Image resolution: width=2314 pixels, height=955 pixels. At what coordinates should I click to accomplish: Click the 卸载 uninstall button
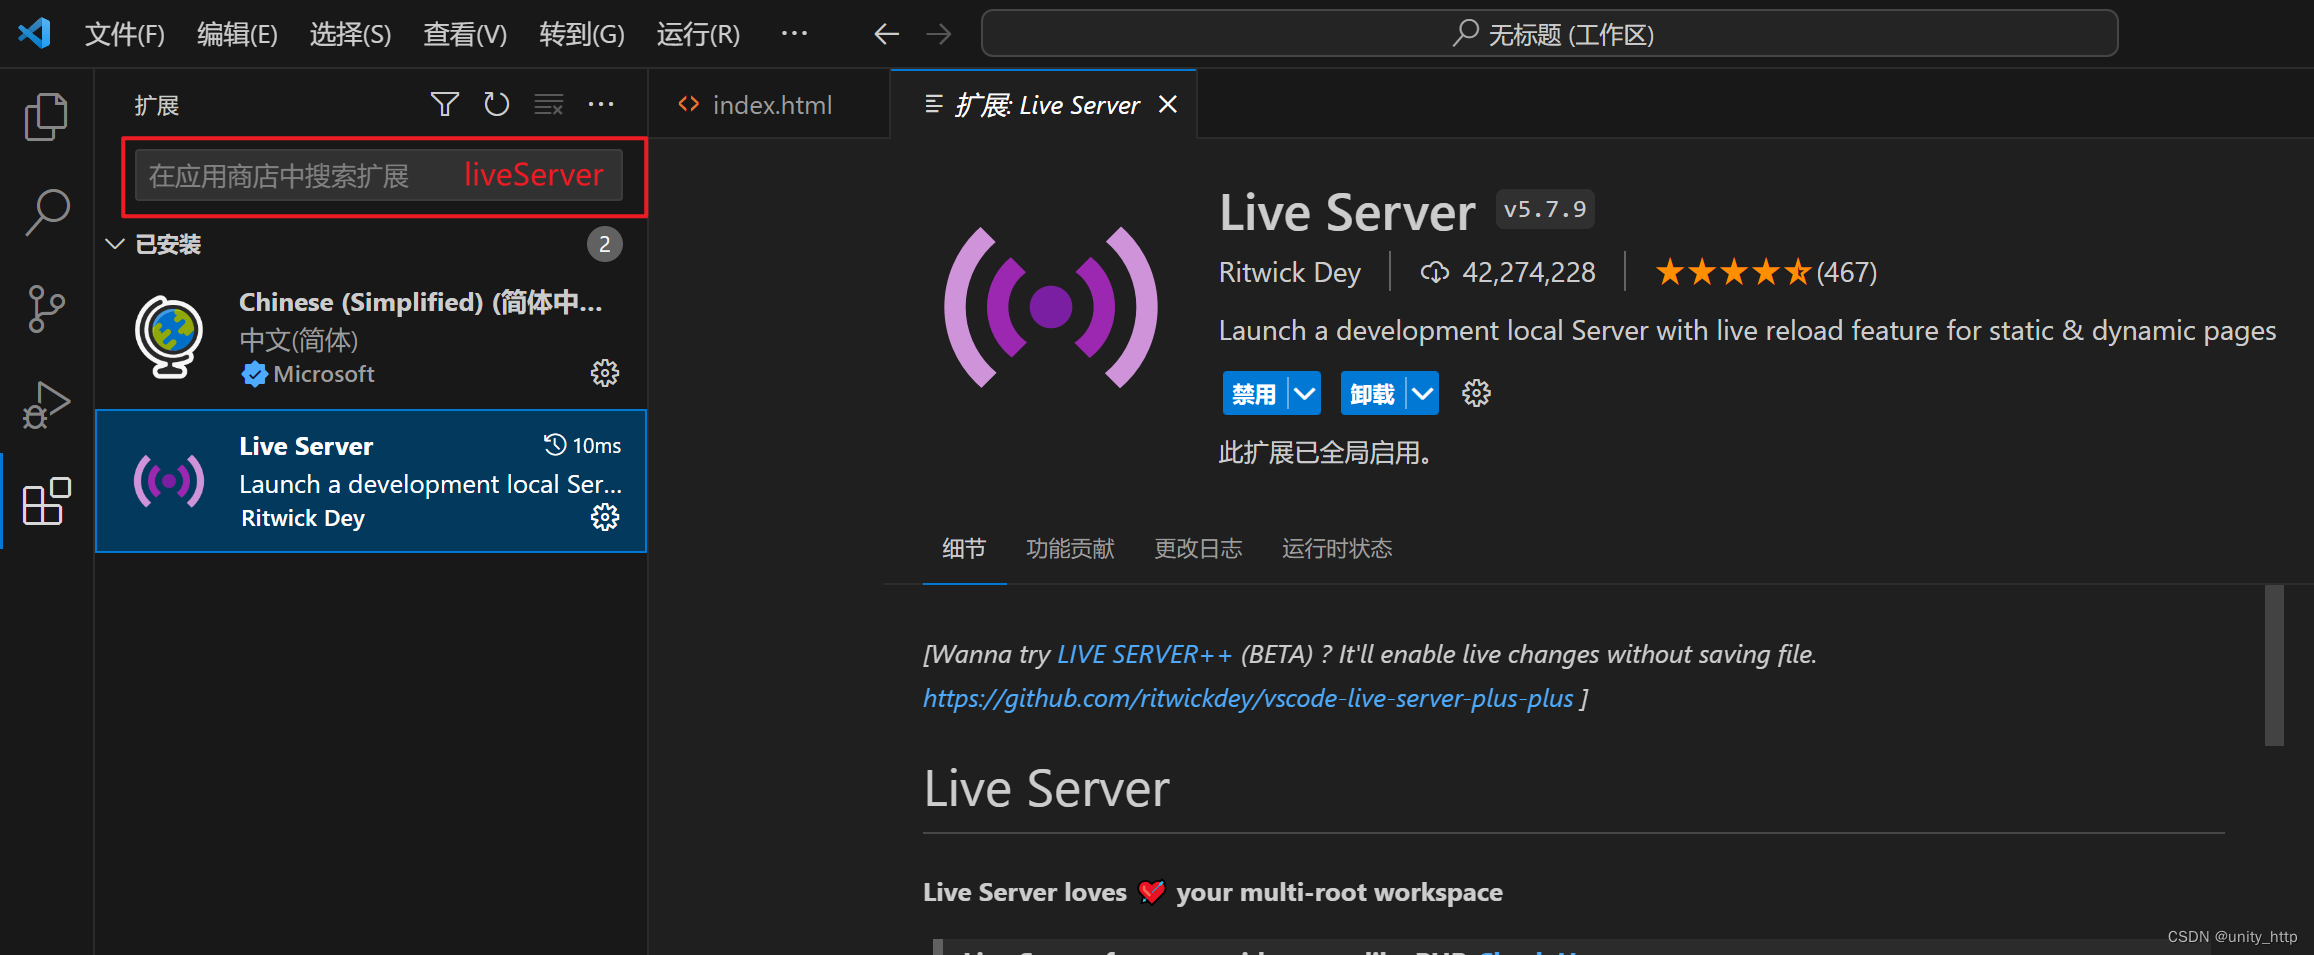1372,393
